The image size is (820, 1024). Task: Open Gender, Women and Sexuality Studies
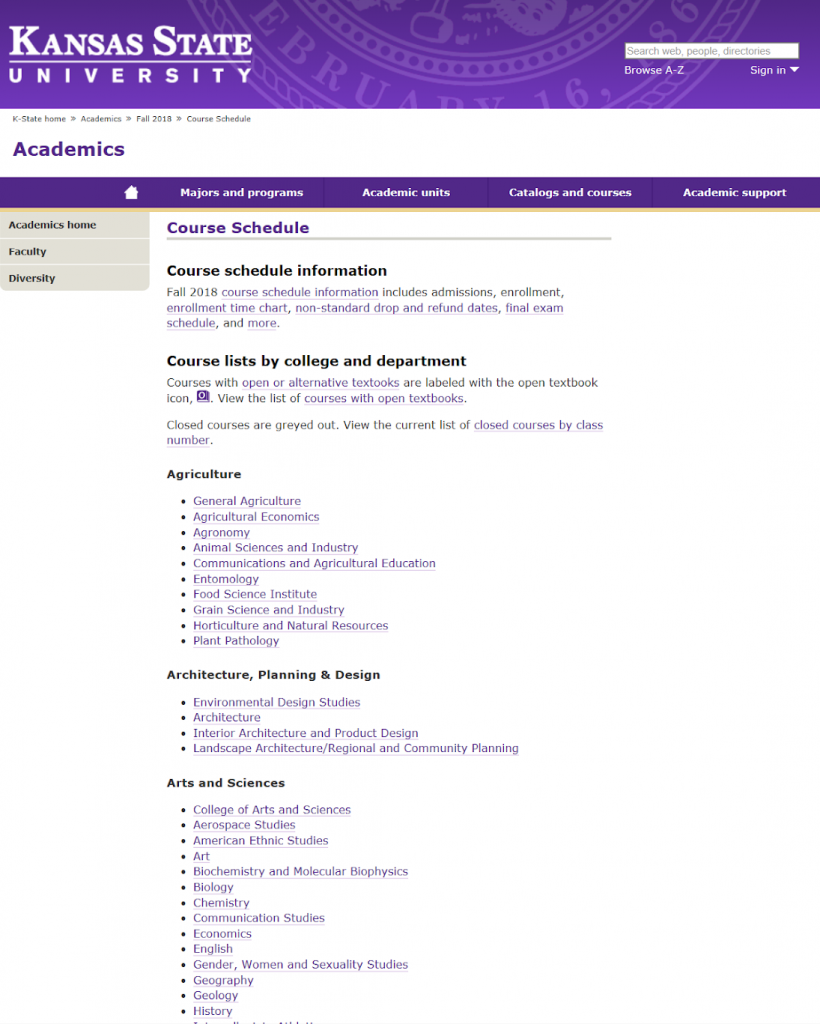[300, 965]
